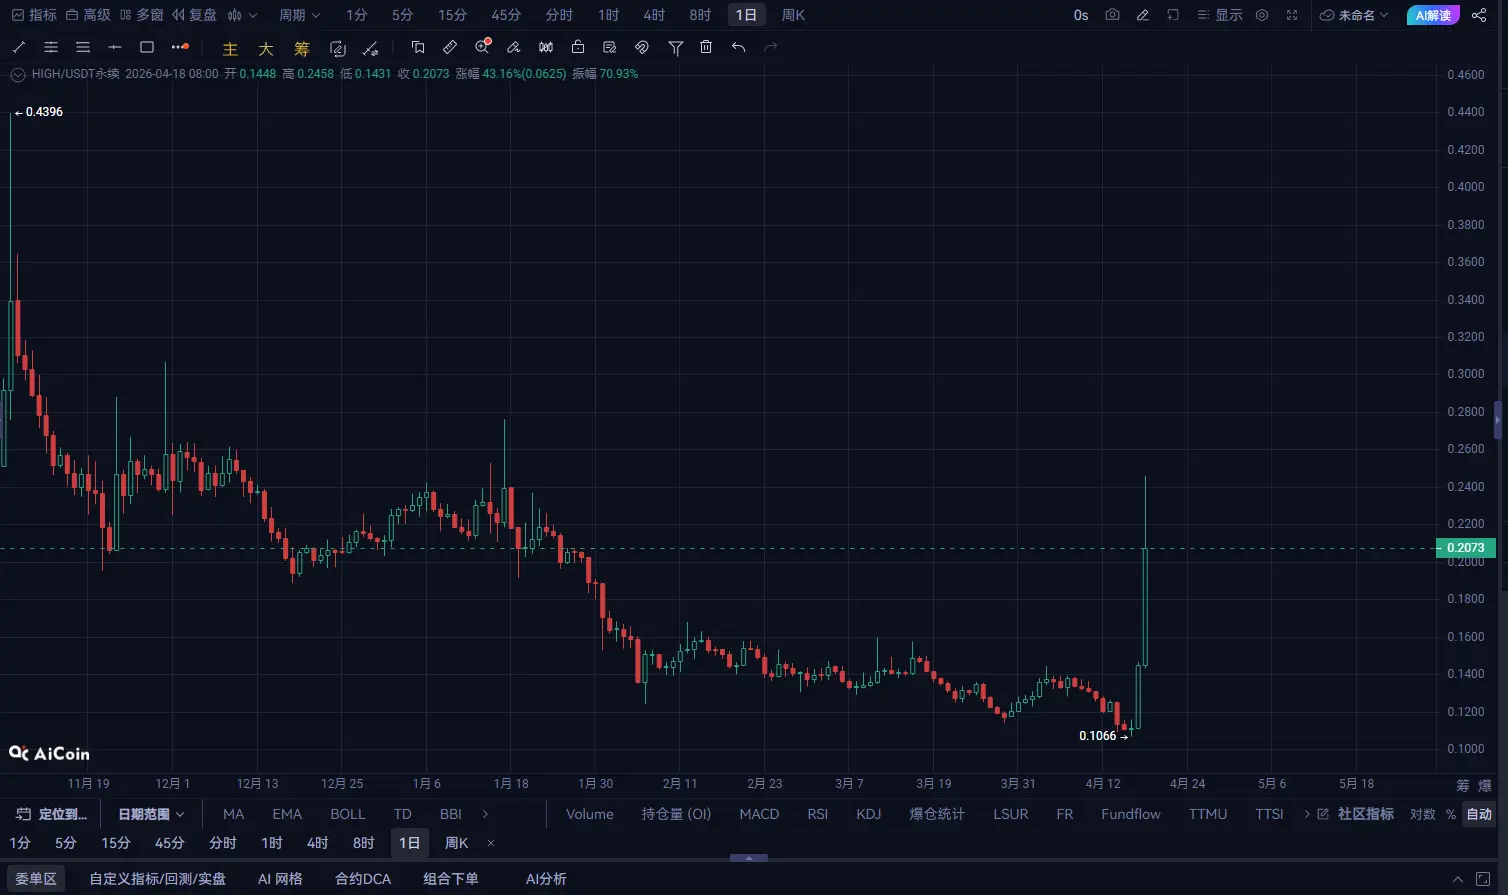The image size is (1508, 895).
Task: Switch to the 自定义指标/回测/实盘 tab
Action: pos(157,879)
